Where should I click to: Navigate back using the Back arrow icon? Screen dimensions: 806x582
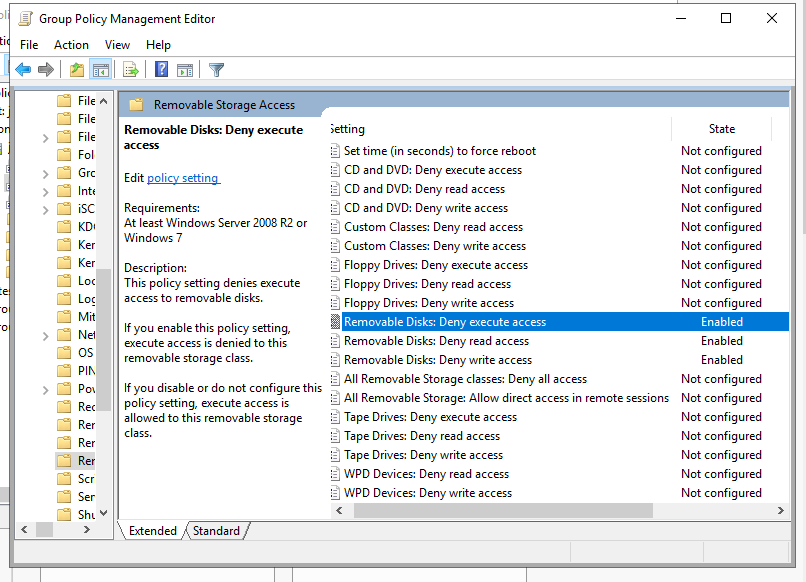[x=23, y=69]
